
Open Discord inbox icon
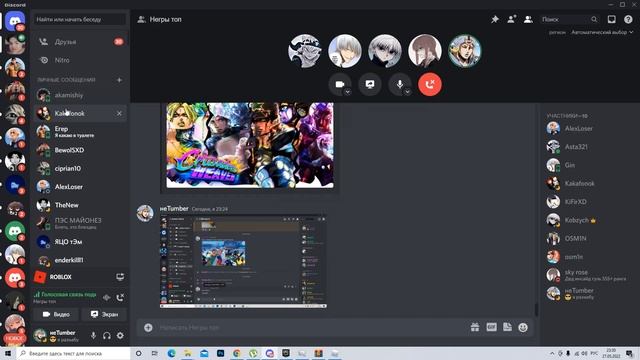(x=611, y=19)
